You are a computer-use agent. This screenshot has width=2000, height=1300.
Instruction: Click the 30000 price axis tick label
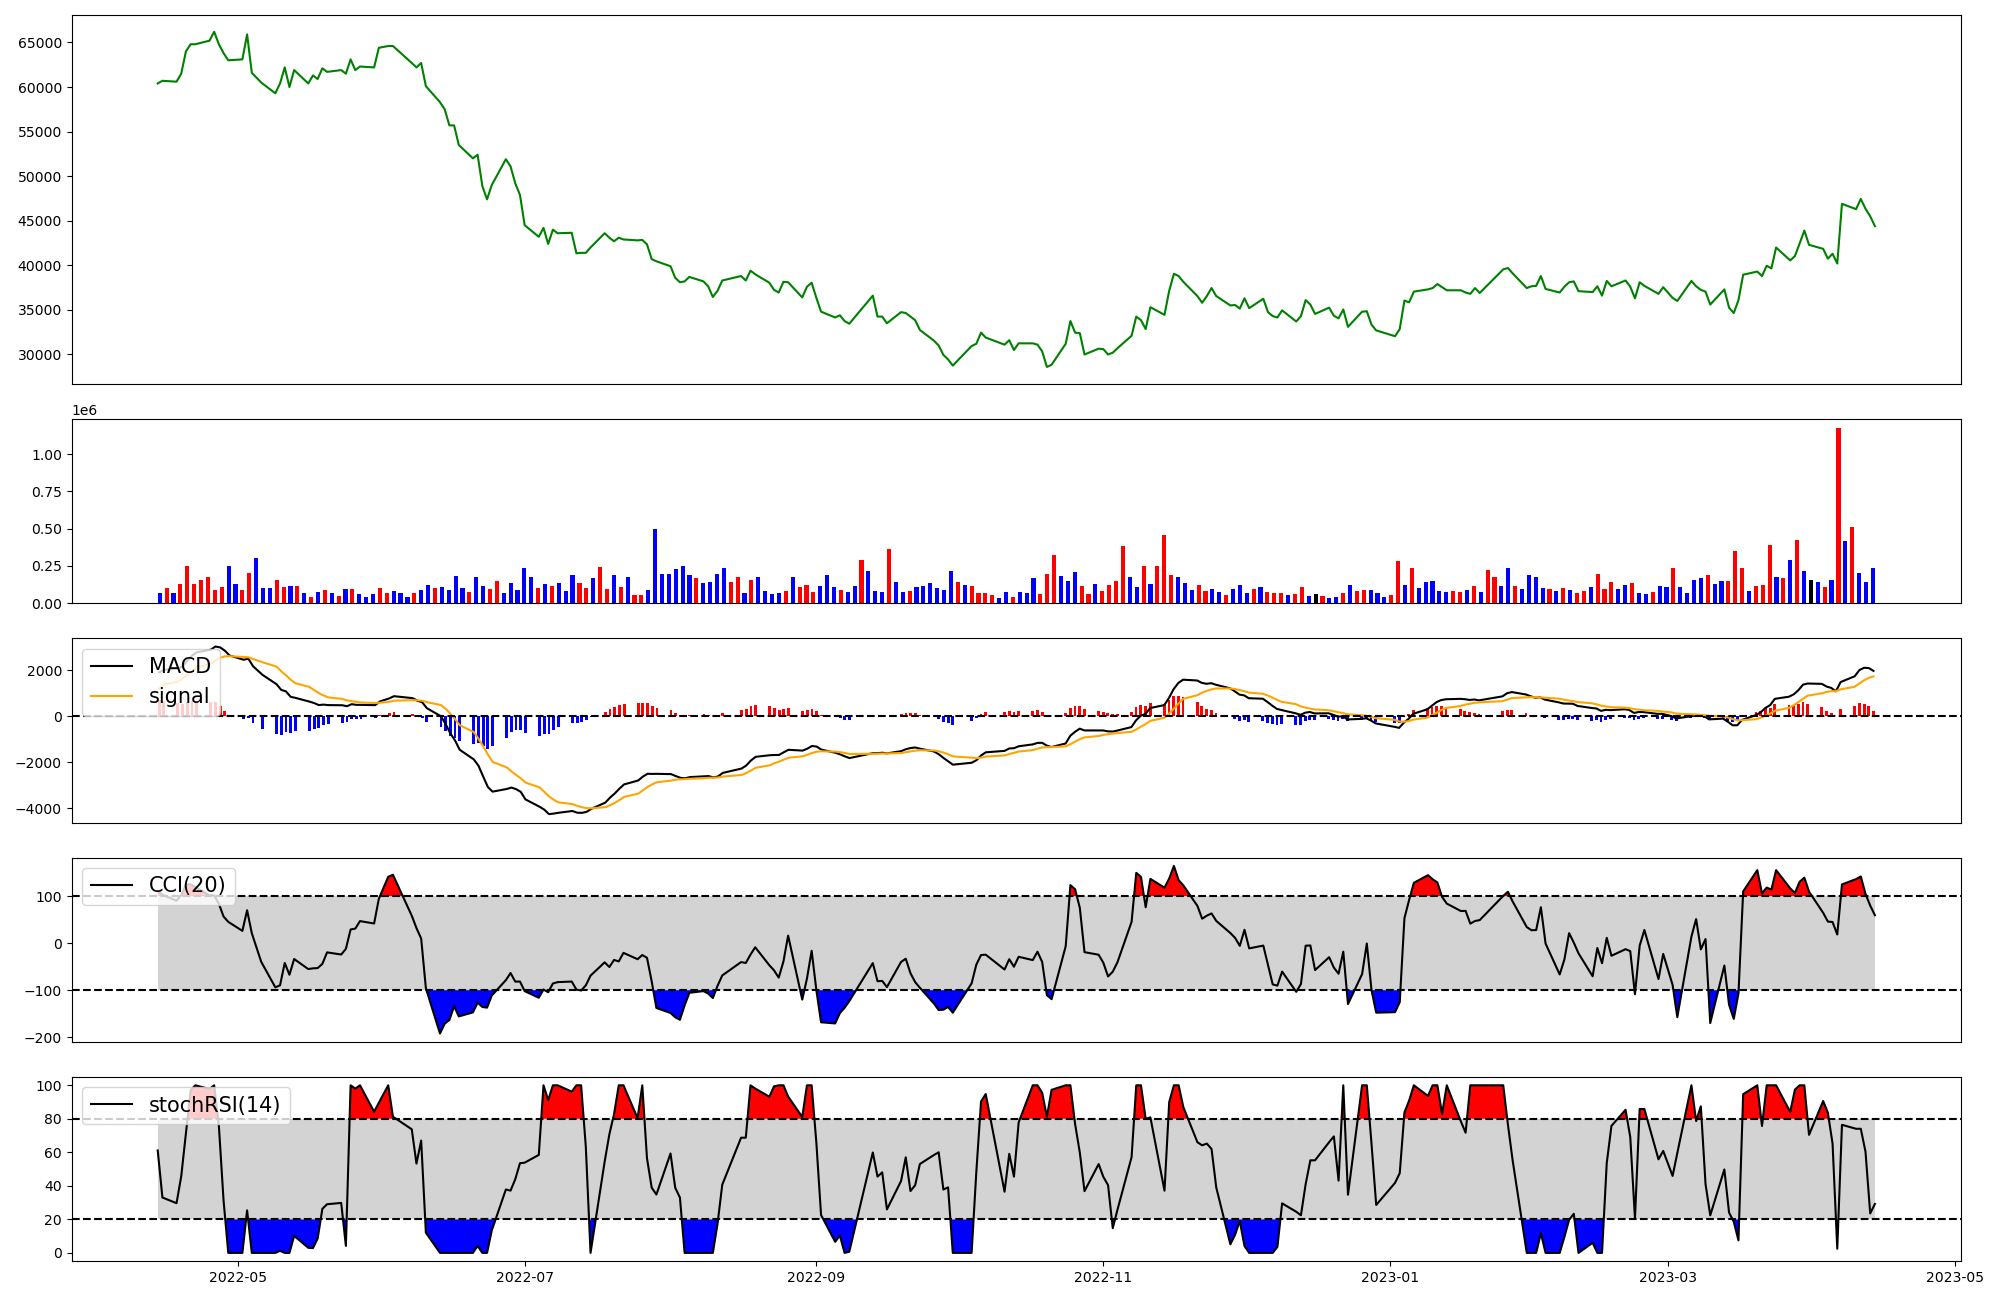[x=40, y=355]
